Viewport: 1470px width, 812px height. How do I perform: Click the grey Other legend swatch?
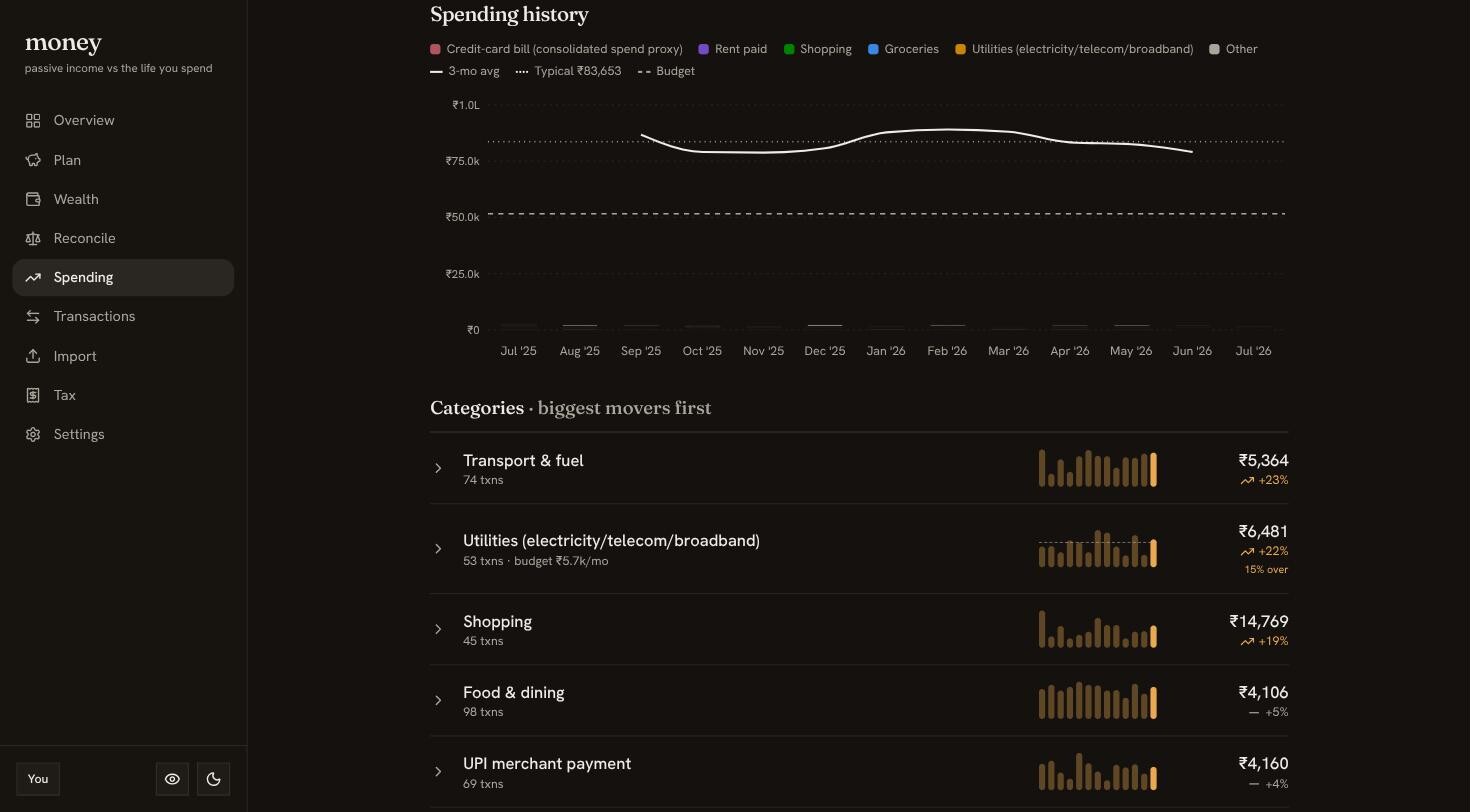1215,49
